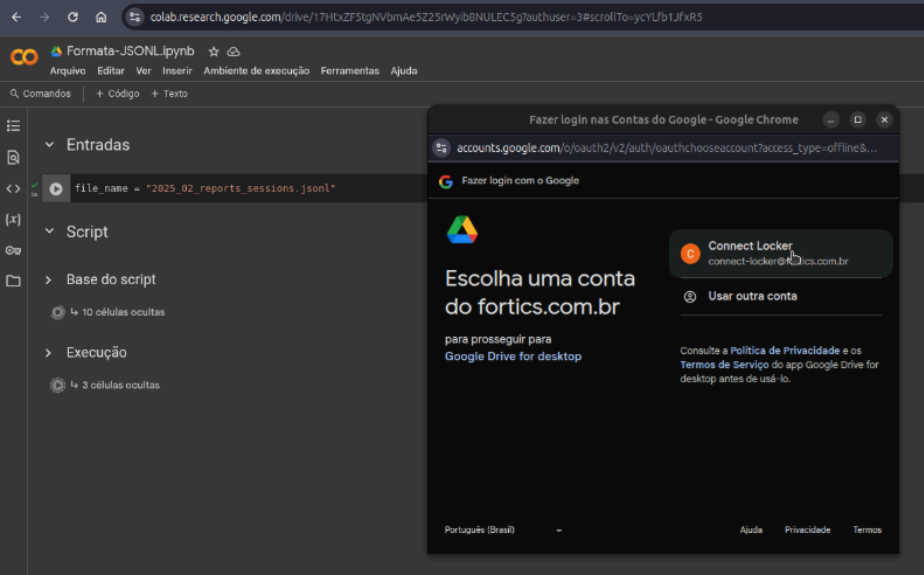Open the Arquivo menu
The width and height of the screenshot is (924, 575).
tap(68, 71)
